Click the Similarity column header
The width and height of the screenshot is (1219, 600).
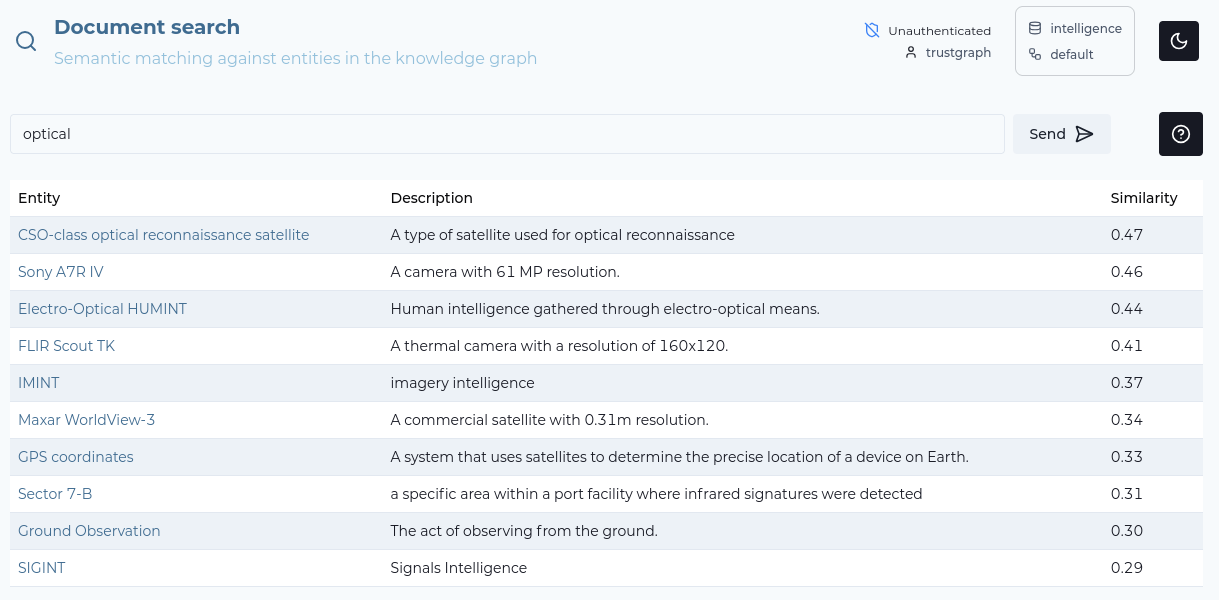pos(1144,197)
